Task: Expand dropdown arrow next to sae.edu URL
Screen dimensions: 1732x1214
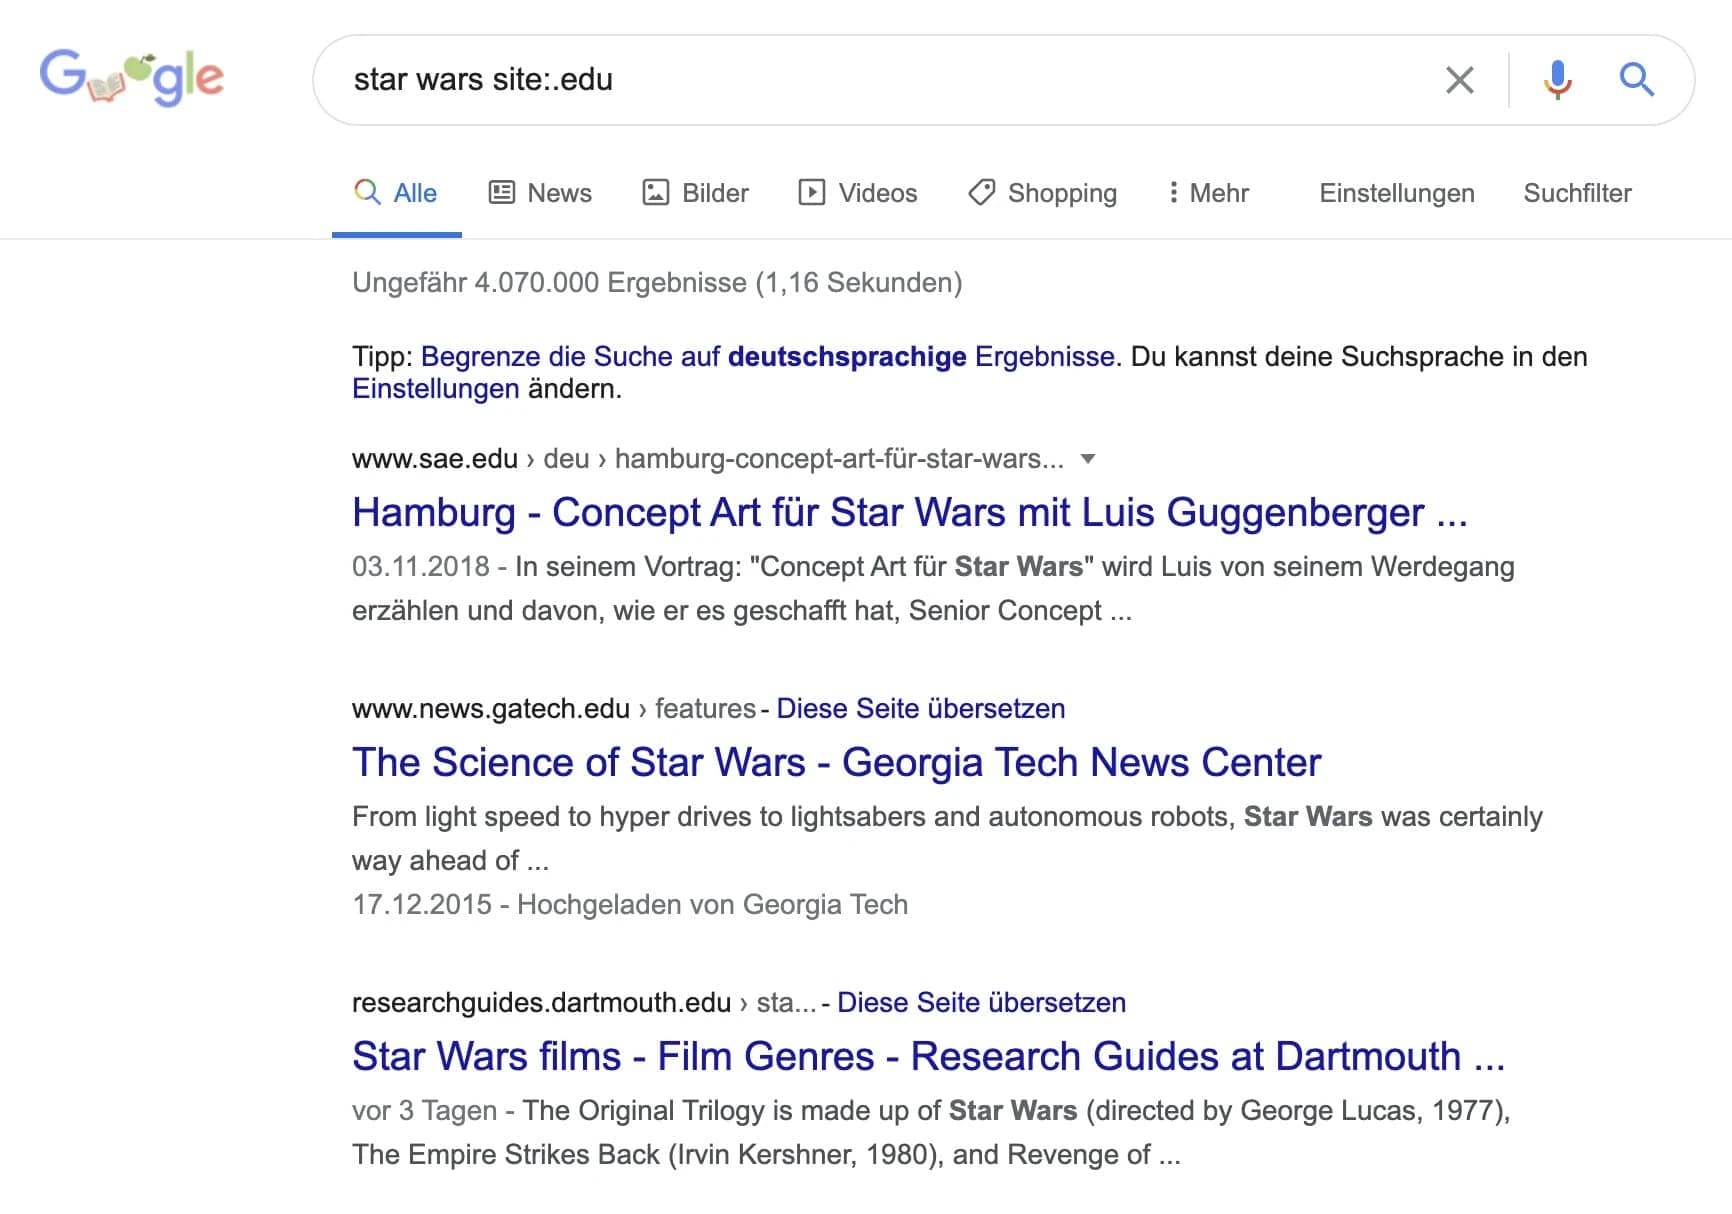Action: [x=1088, y=459]
